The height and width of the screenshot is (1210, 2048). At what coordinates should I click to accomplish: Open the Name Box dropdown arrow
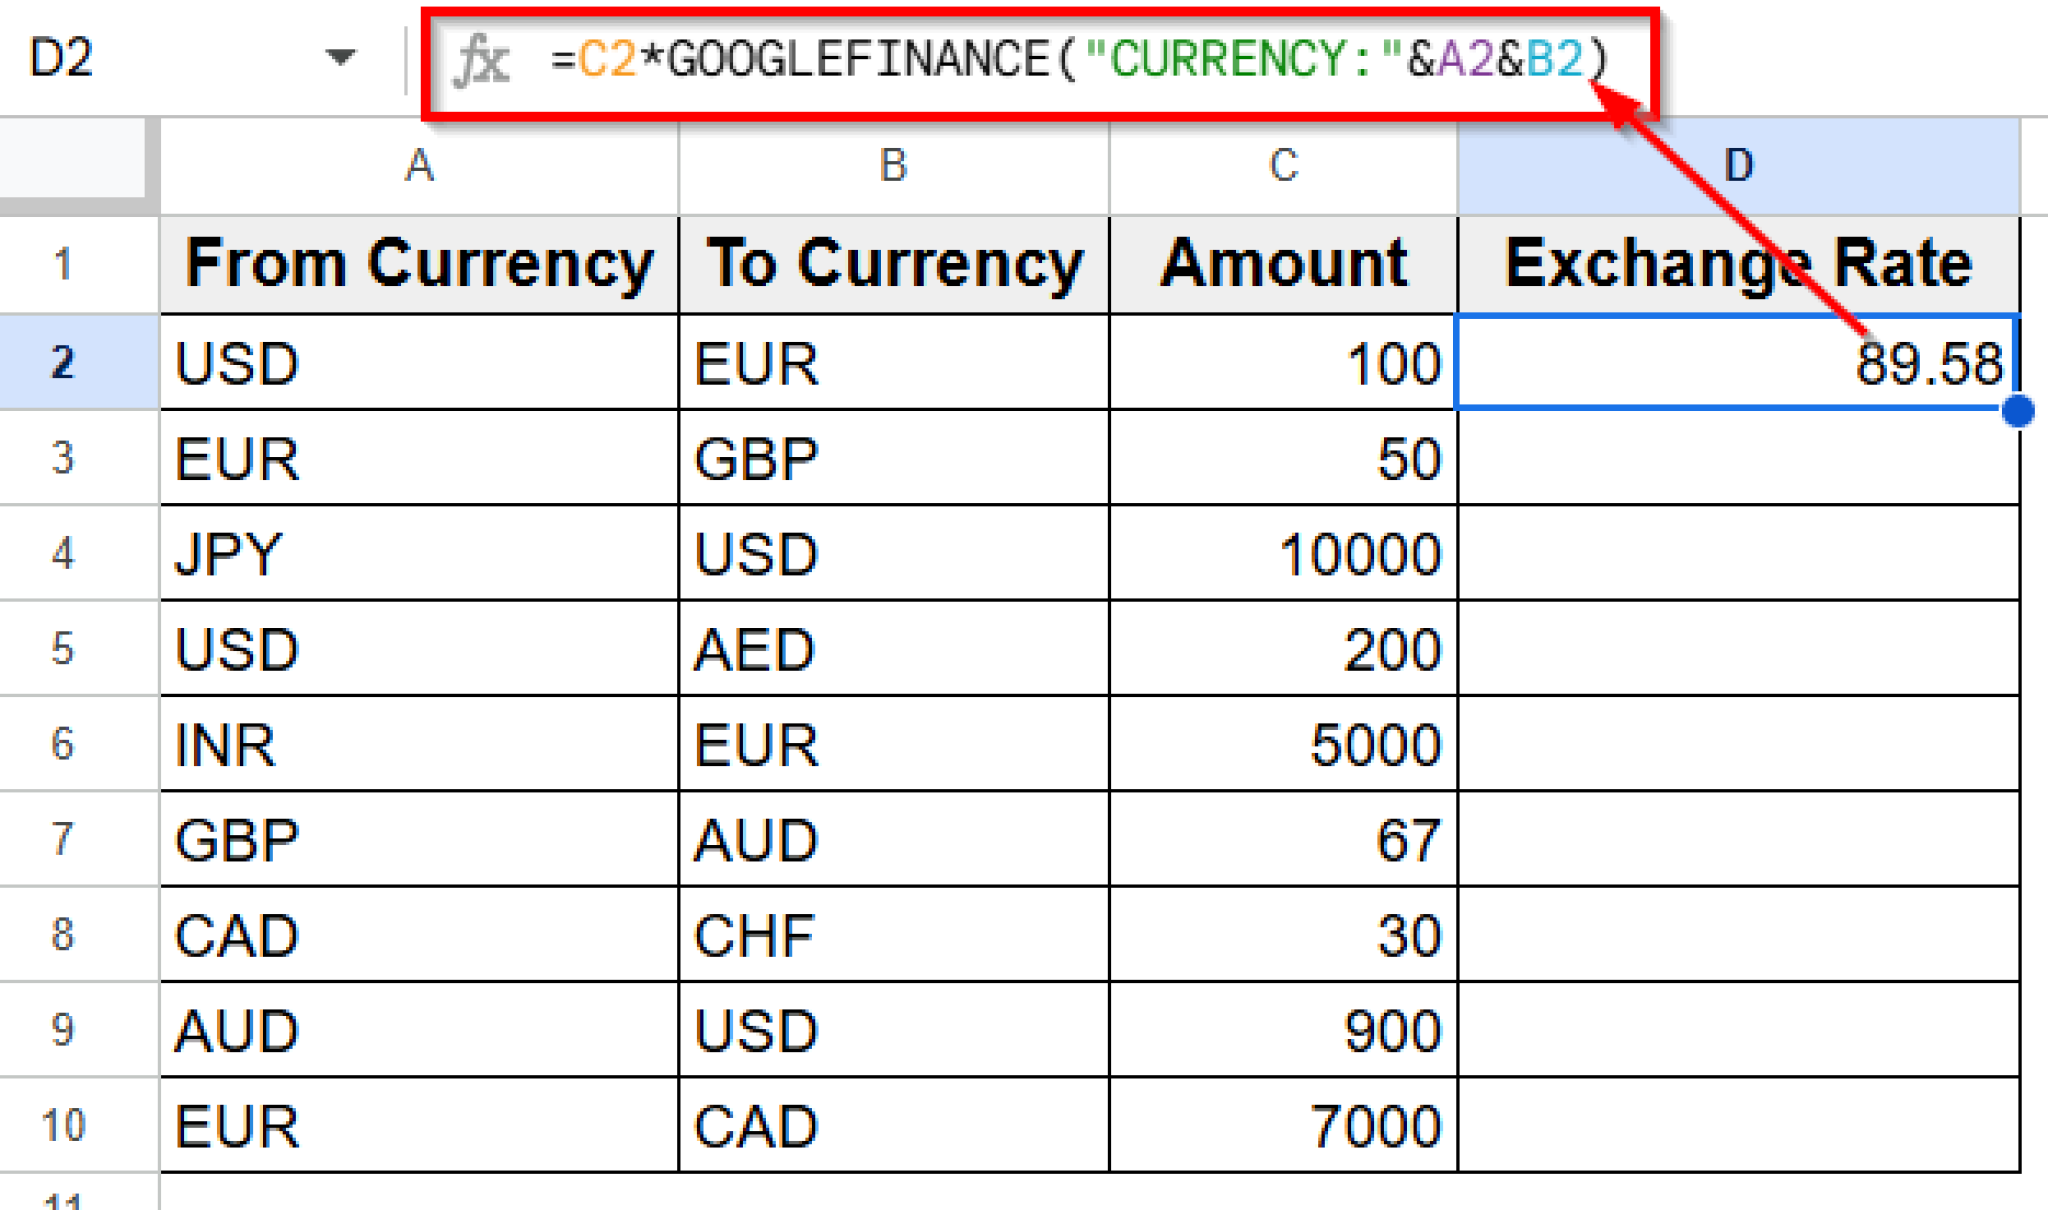340,58
